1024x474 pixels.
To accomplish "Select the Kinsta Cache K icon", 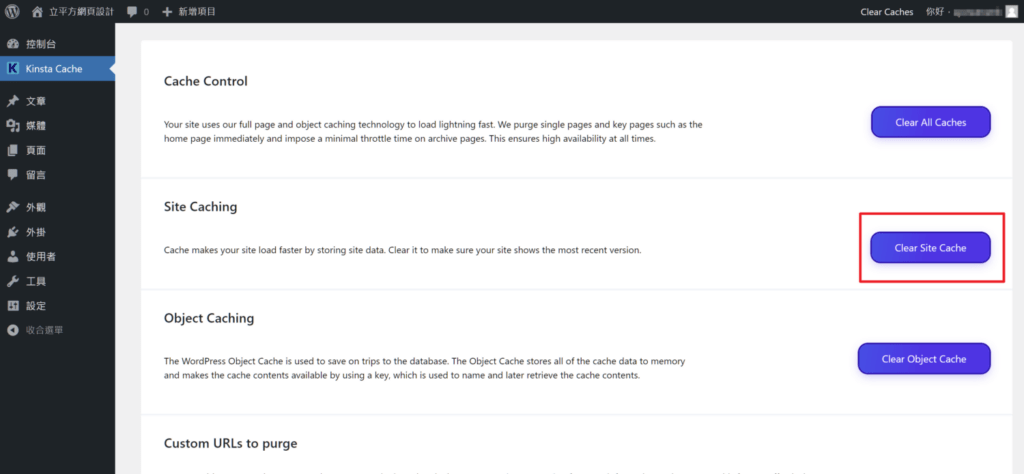I will click(x=12, y=69).
